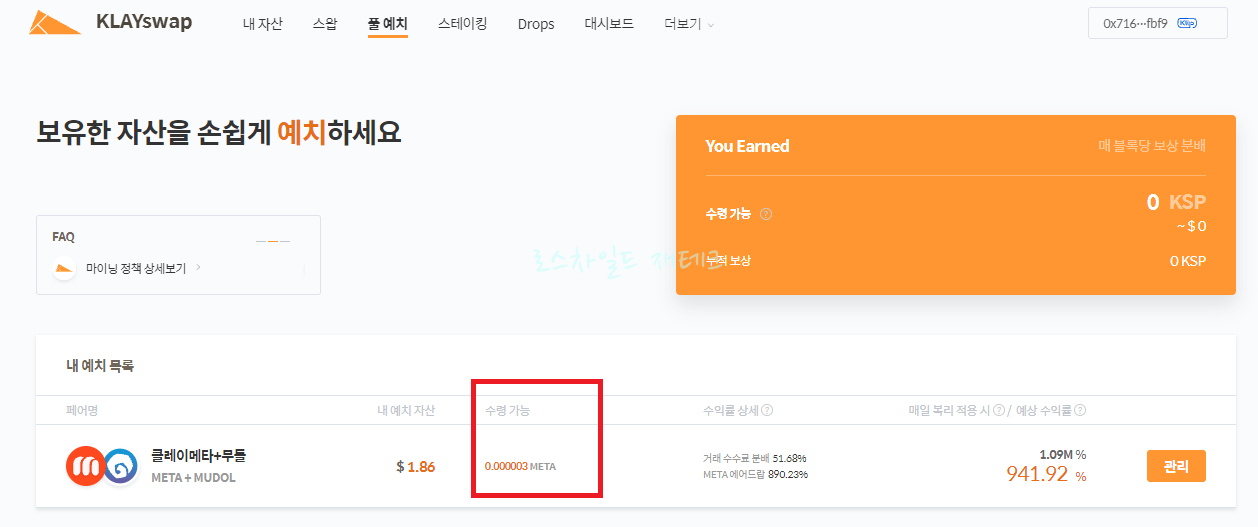1258x527 pixels.
Task: Click the Klip badge in wallet button
Action: click(x=1188, y=23)
